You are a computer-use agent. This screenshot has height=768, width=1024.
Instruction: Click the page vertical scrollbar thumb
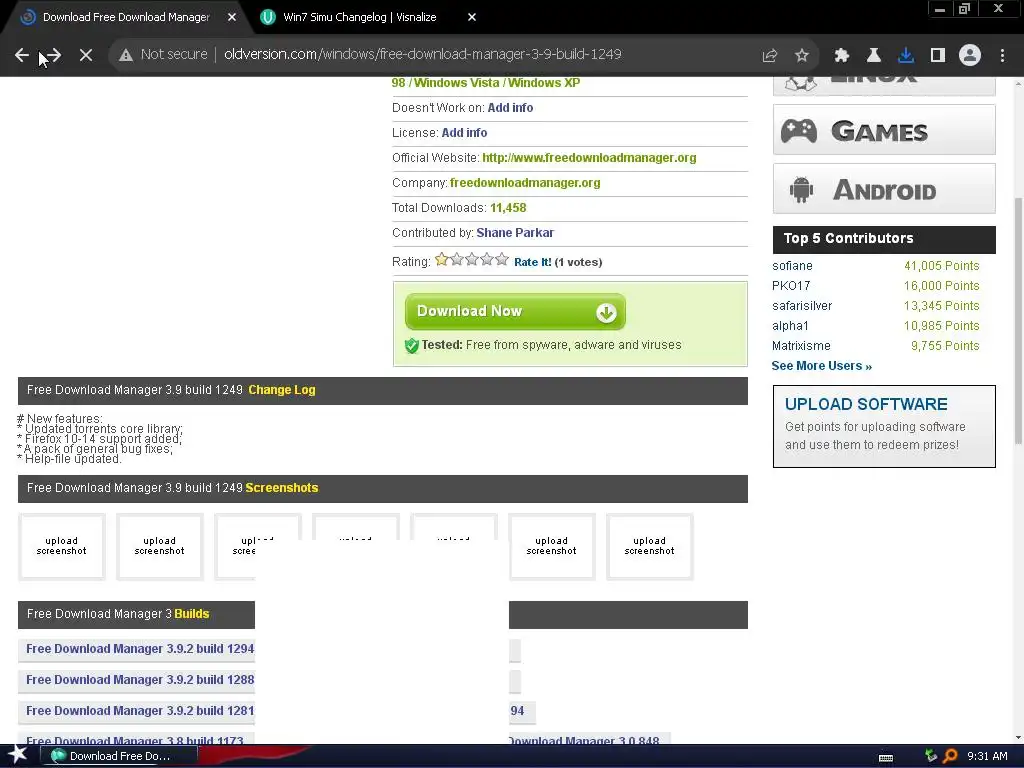[1017, 320]
